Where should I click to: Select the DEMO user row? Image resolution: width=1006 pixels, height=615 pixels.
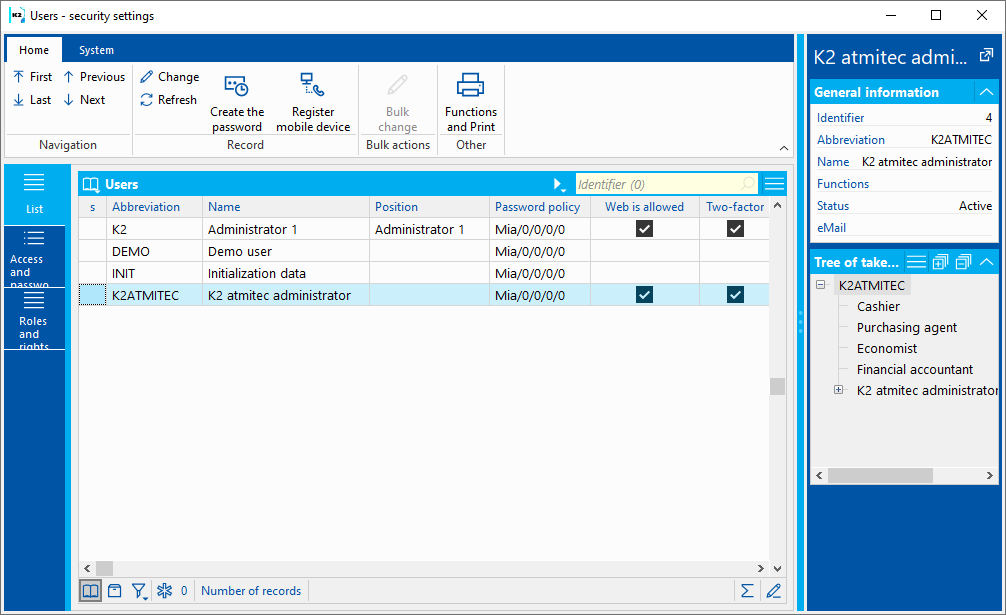click(423, 251)
